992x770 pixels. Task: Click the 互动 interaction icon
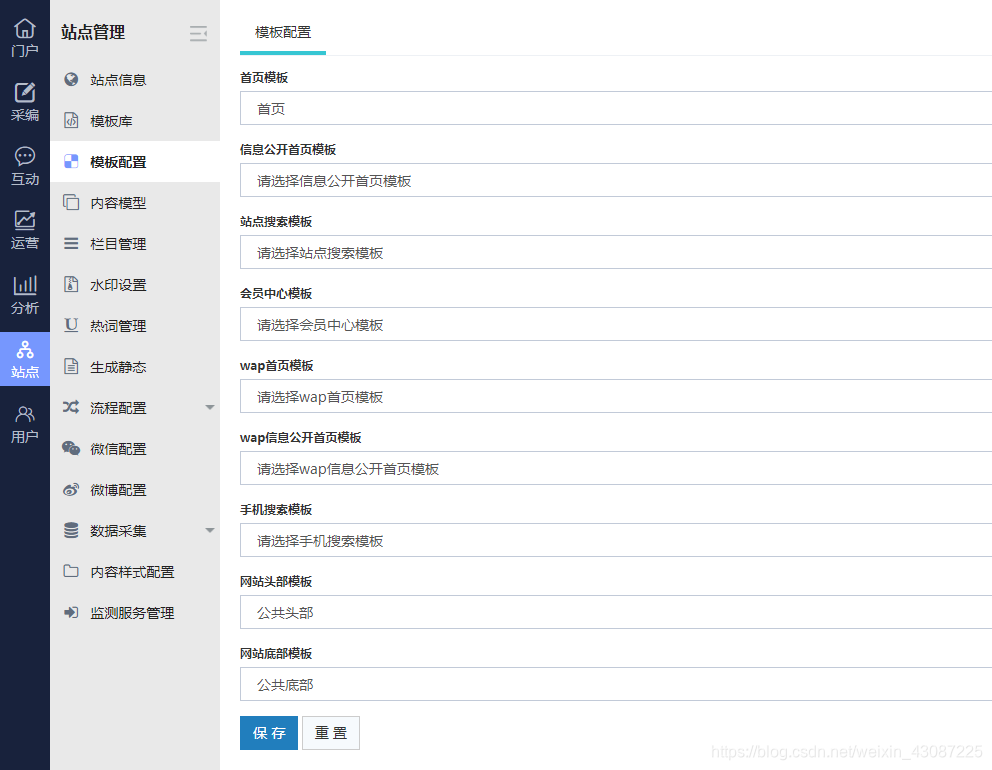pos(24,162)
